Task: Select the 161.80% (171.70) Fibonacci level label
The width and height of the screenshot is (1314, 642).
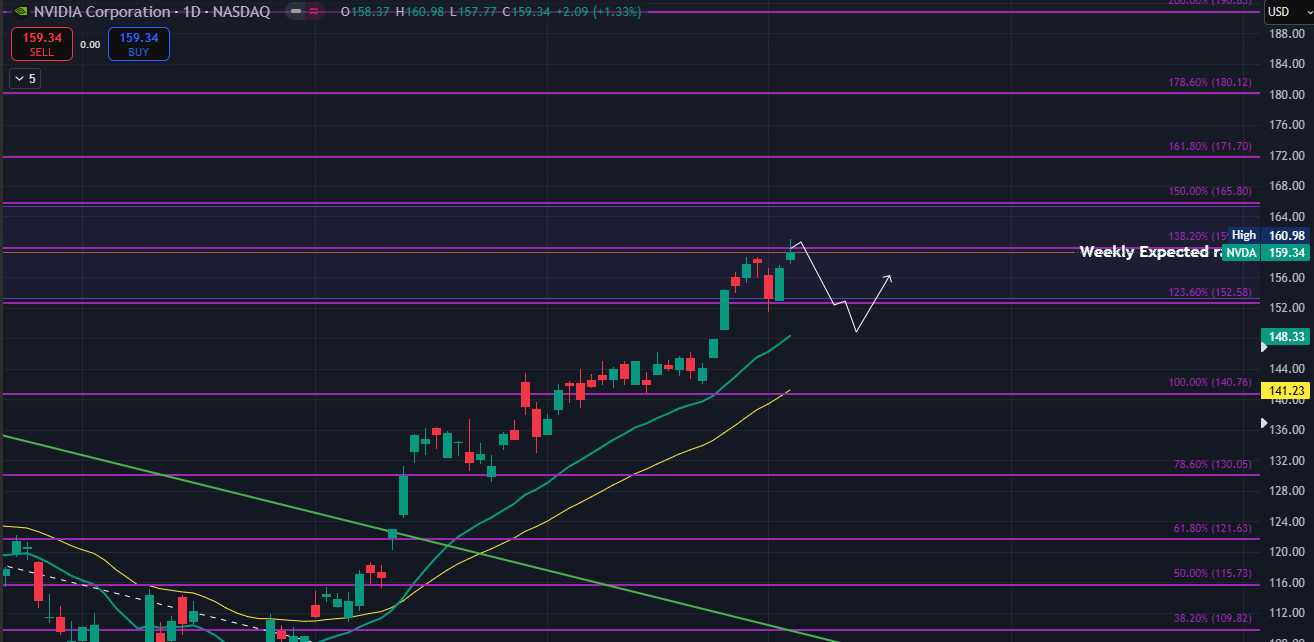Action: click(x=1210, y=146)
